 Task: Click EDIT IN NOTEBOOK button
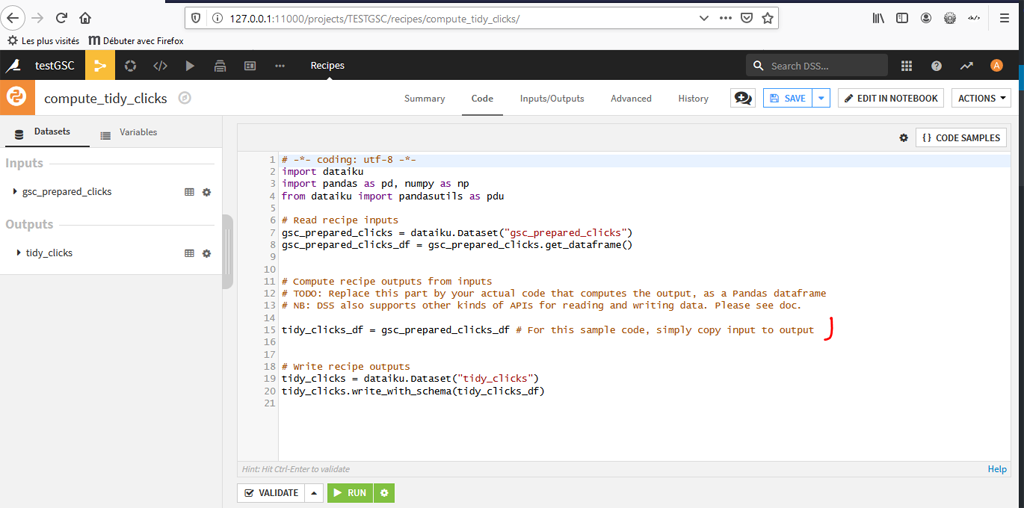coord(891,98)
